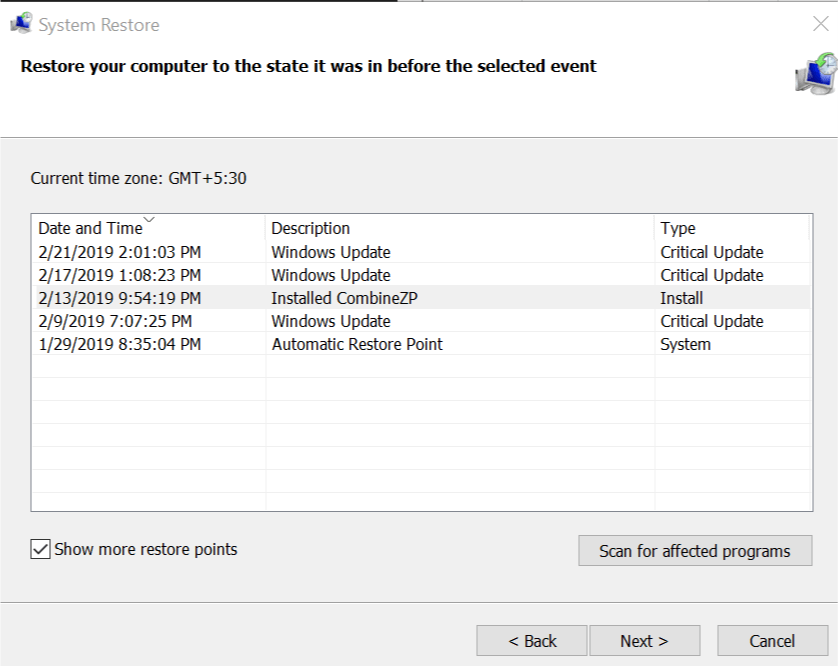Click Scan for affected programs button

click(694, 551)
